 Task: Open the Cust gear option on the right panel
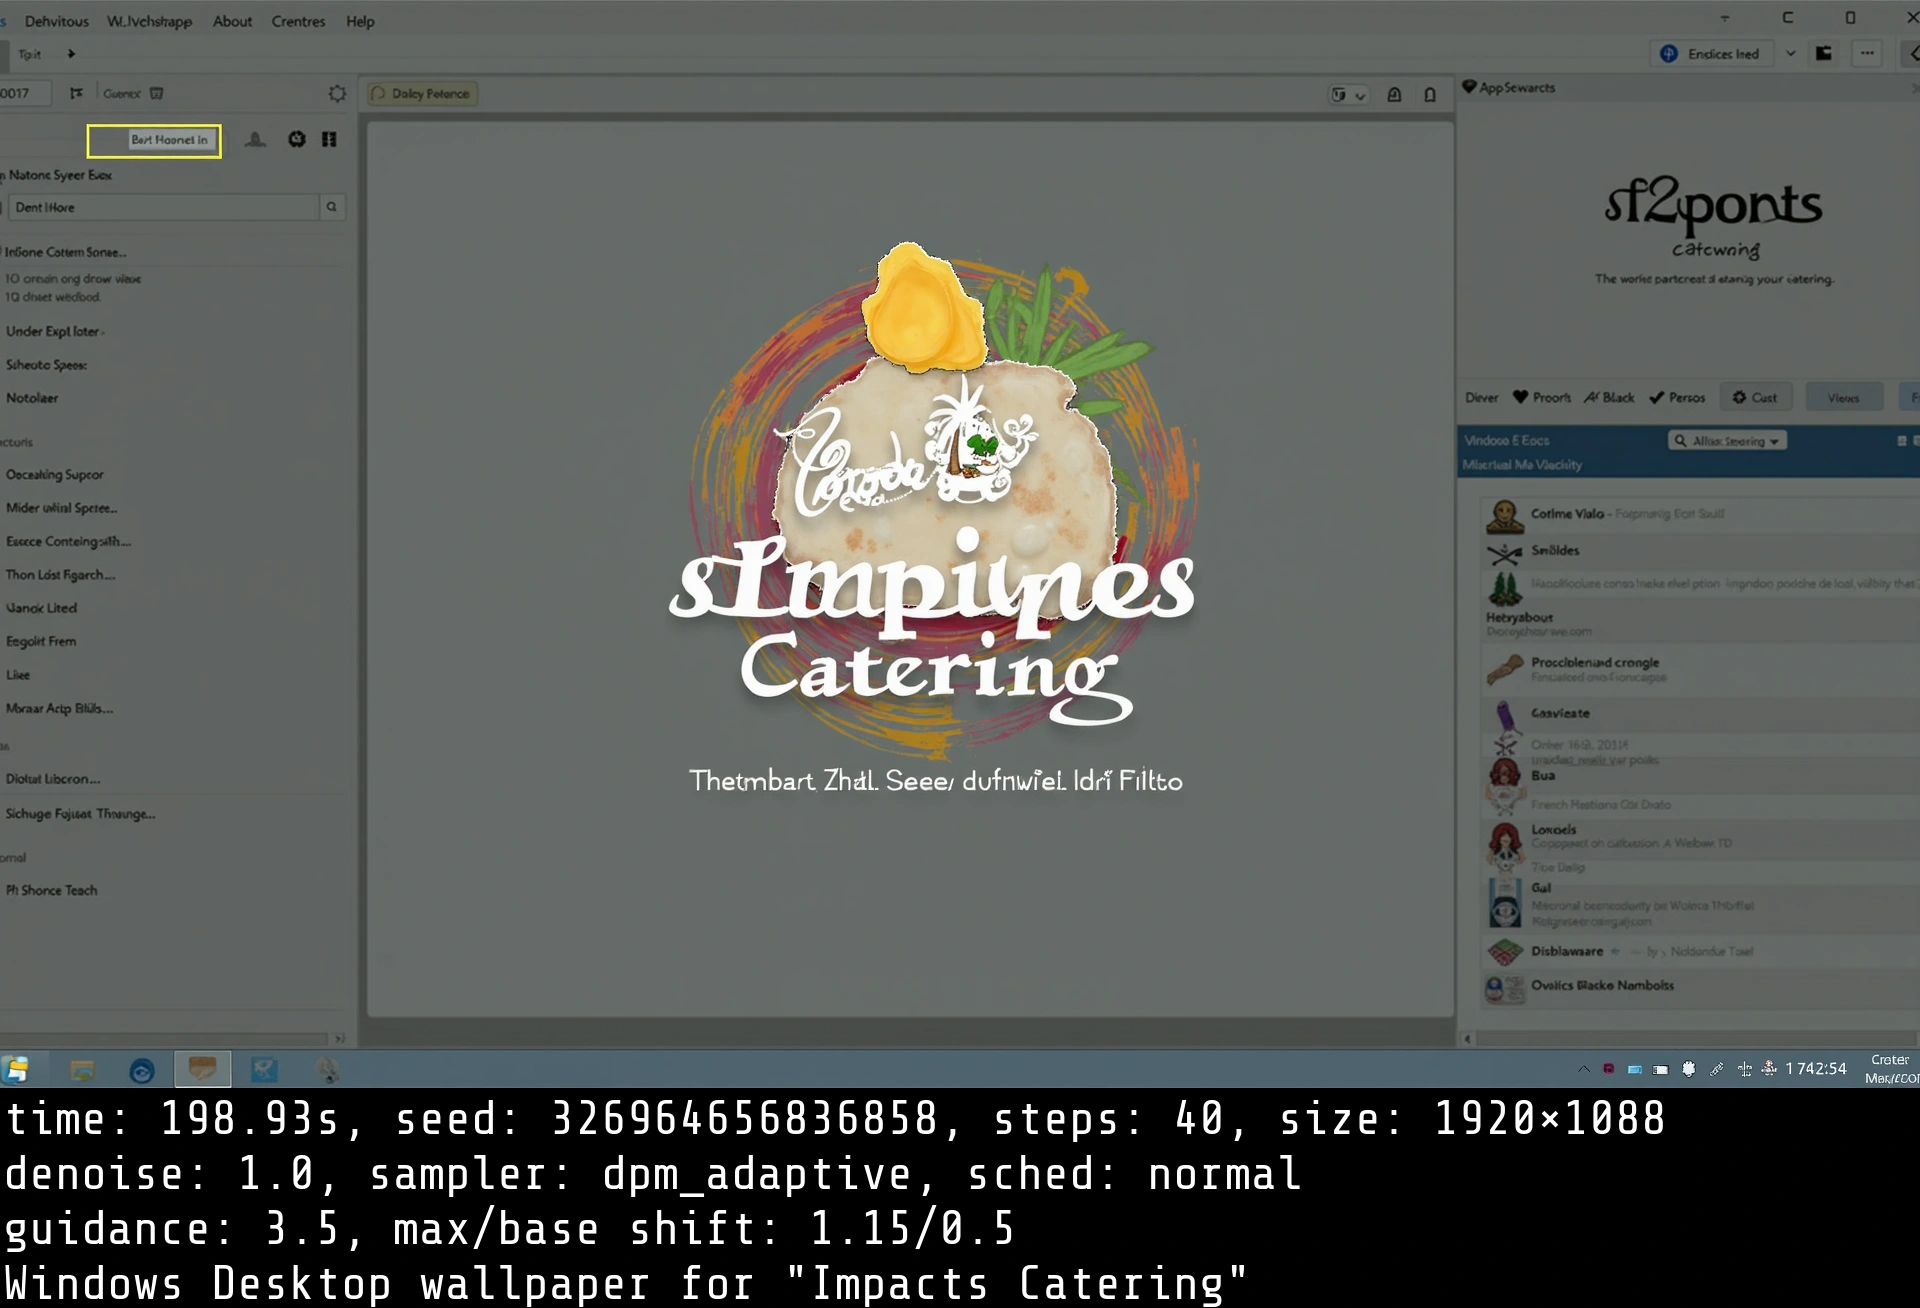pyautogui.click(x=1756, y=397)
